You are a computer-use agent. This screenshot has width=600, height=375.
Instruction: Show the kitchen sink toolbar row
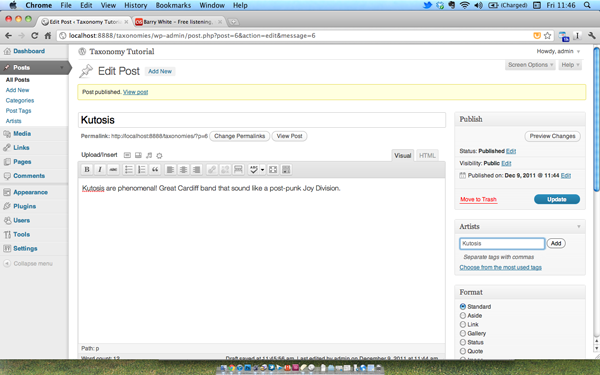tap(286, 170)
